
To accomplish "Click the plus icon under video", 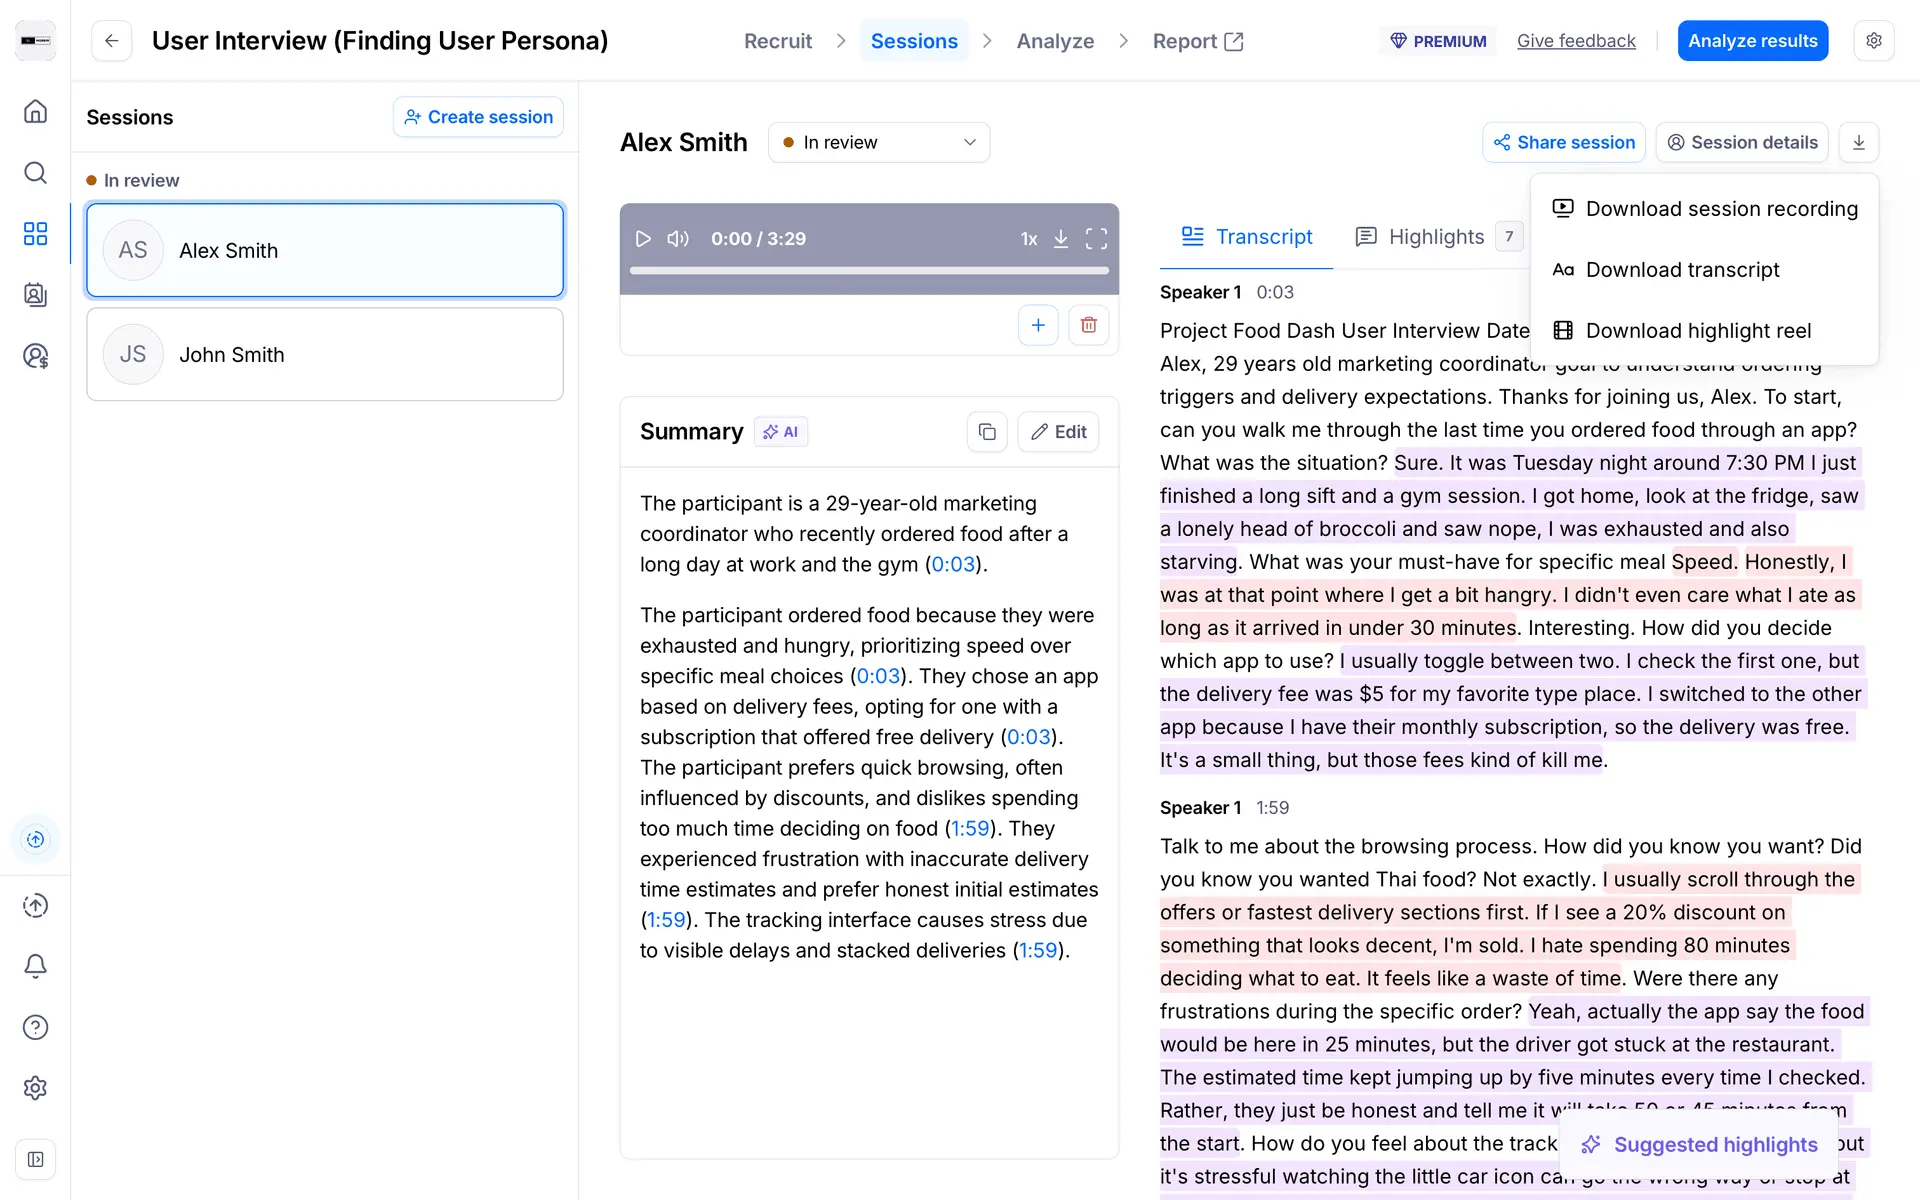I will pos(1038,325).
